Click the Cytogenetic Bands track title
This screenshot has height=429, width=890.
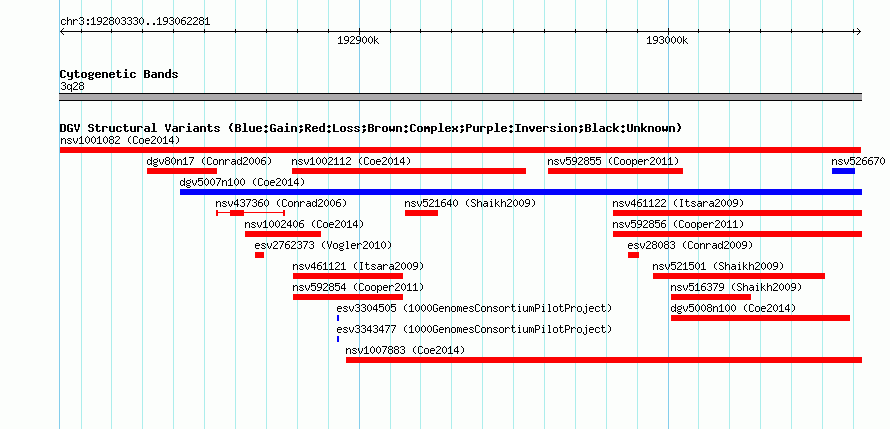(119, 74)
